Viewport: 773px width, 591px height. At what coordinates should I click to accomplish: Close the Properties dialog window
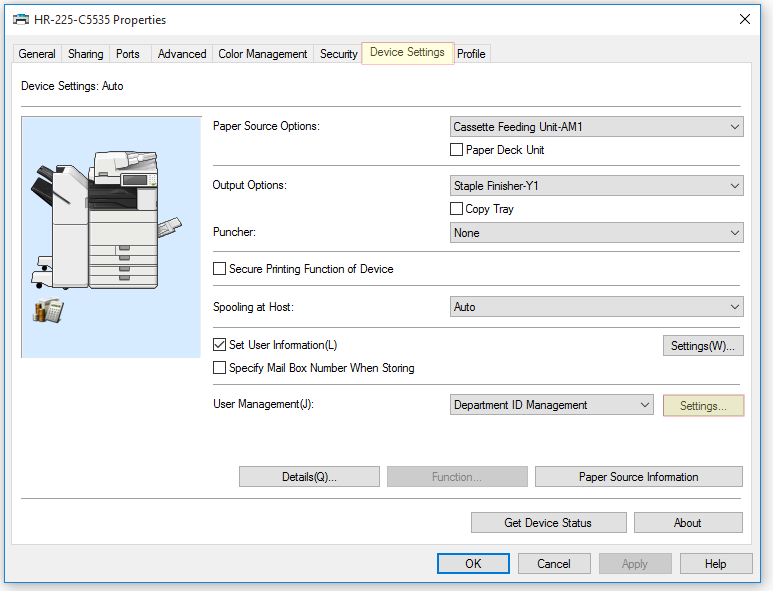coord(744,20)
